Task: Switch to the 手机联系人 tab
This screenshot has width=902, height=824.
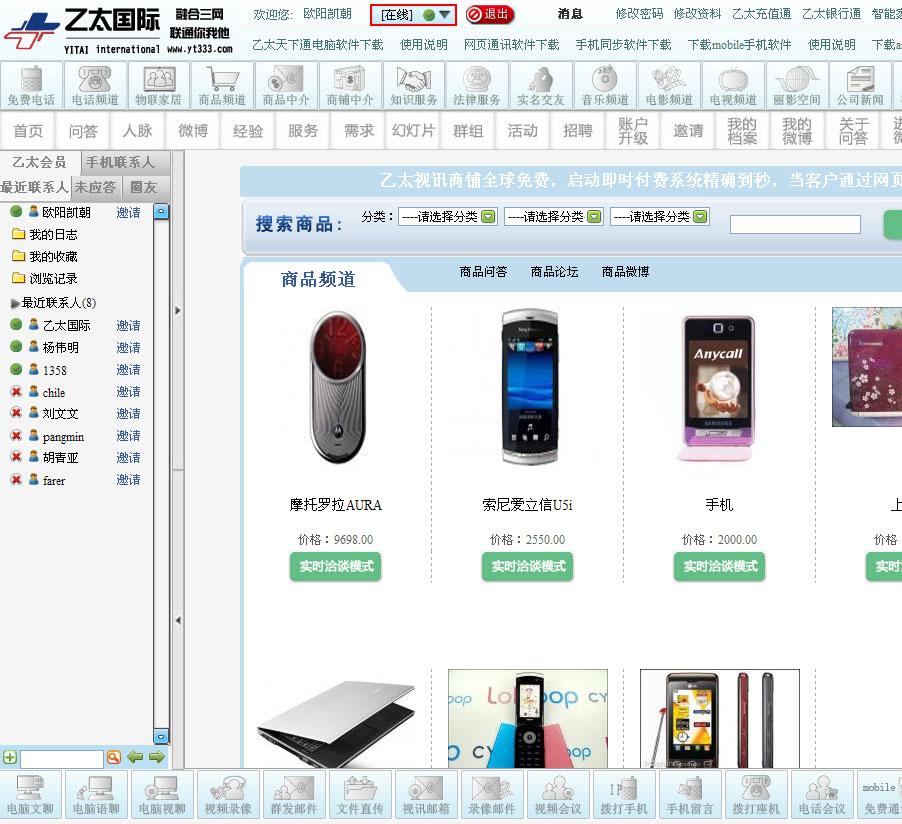Action: coord(120,162)
